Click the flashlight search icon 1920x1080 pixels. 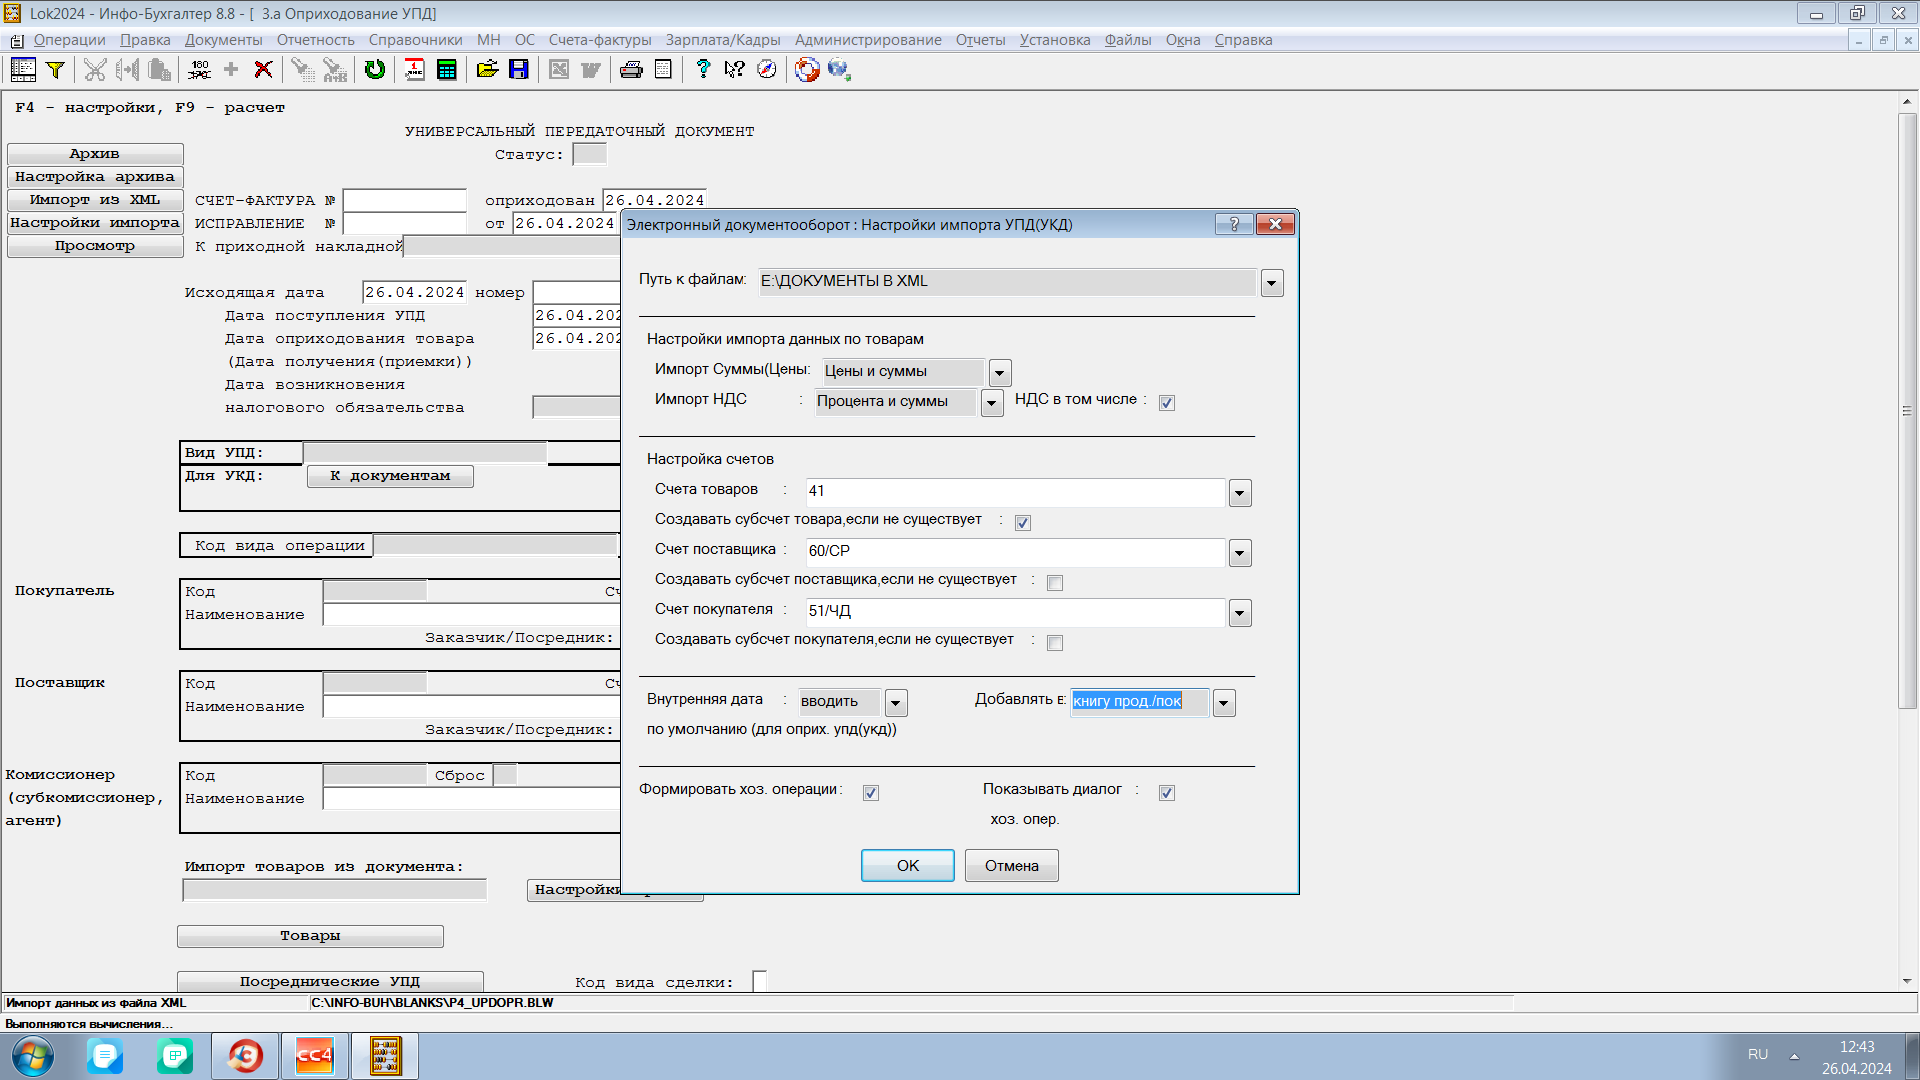[x=303, y=69]
